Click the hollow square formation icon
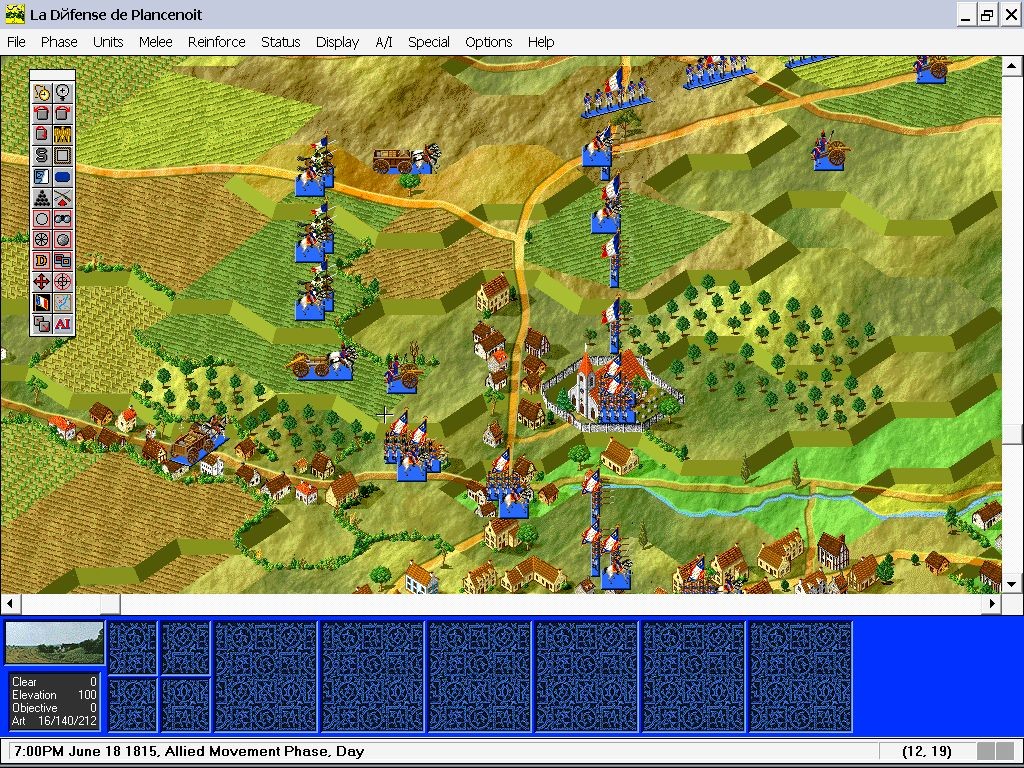 click(x=63, y=155)
